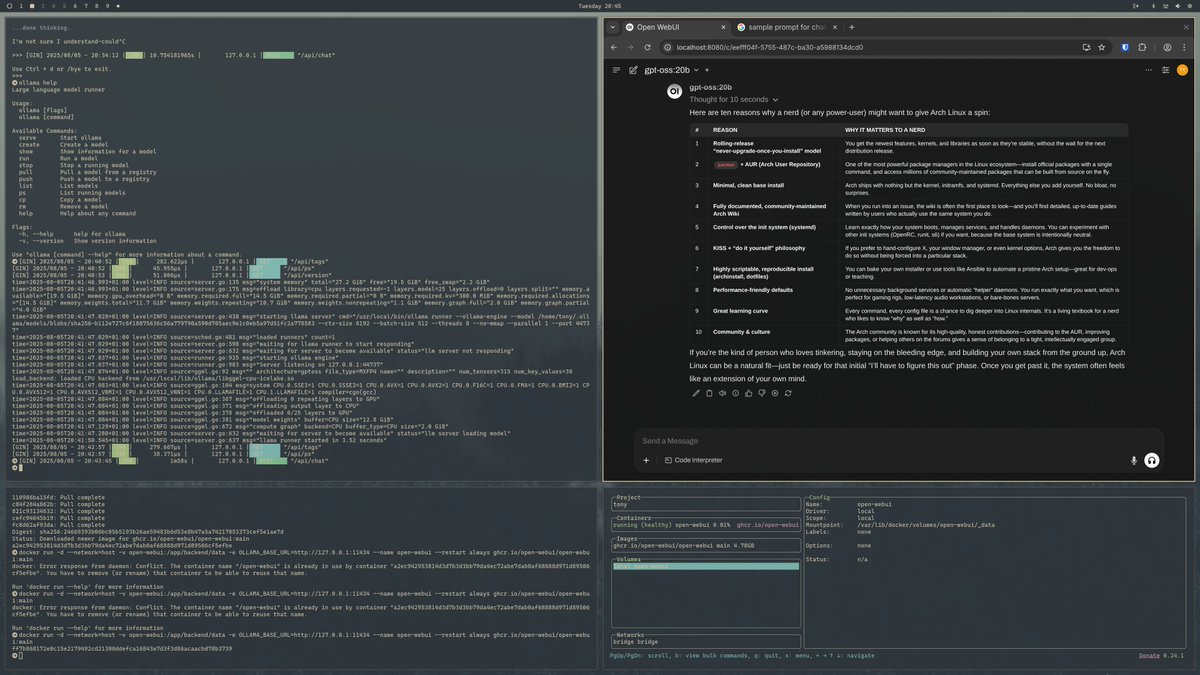Click the Donate link in lazydocker
Screen dimensions: 1200x675
pos(1150,656)
